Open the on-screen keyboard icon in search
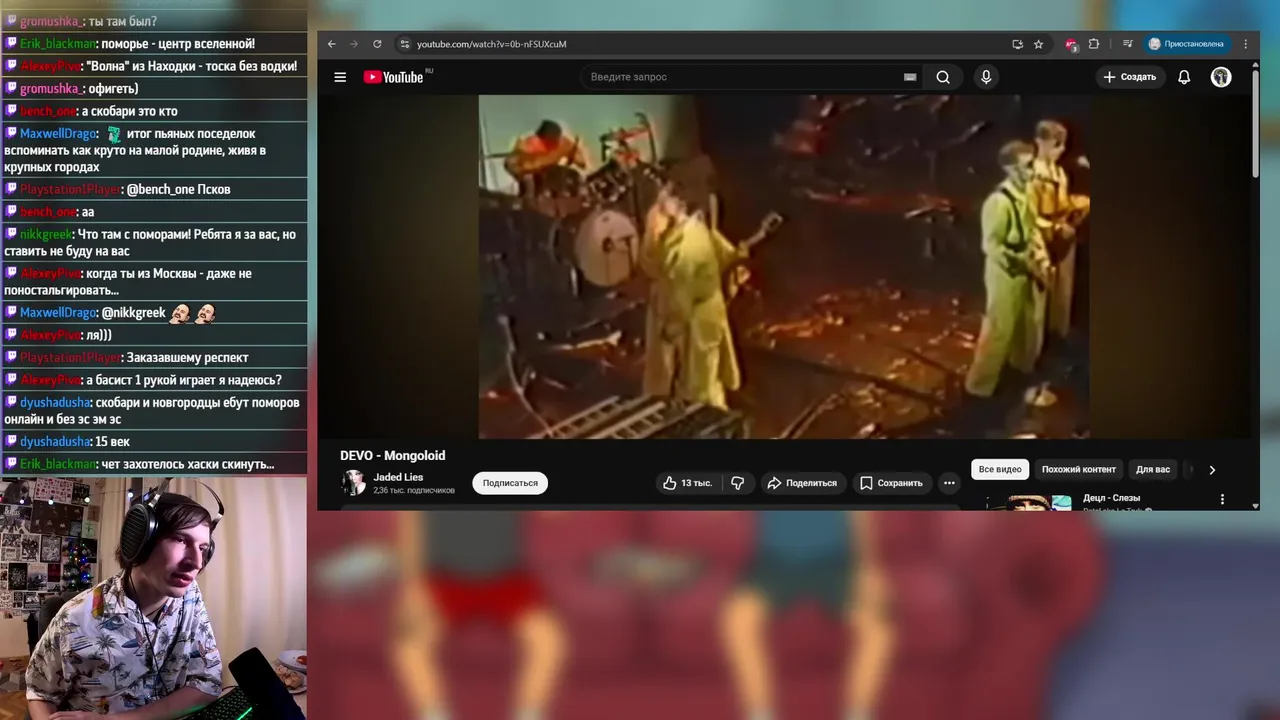Viewport: 1280px width, 720px height. point(910,77)
